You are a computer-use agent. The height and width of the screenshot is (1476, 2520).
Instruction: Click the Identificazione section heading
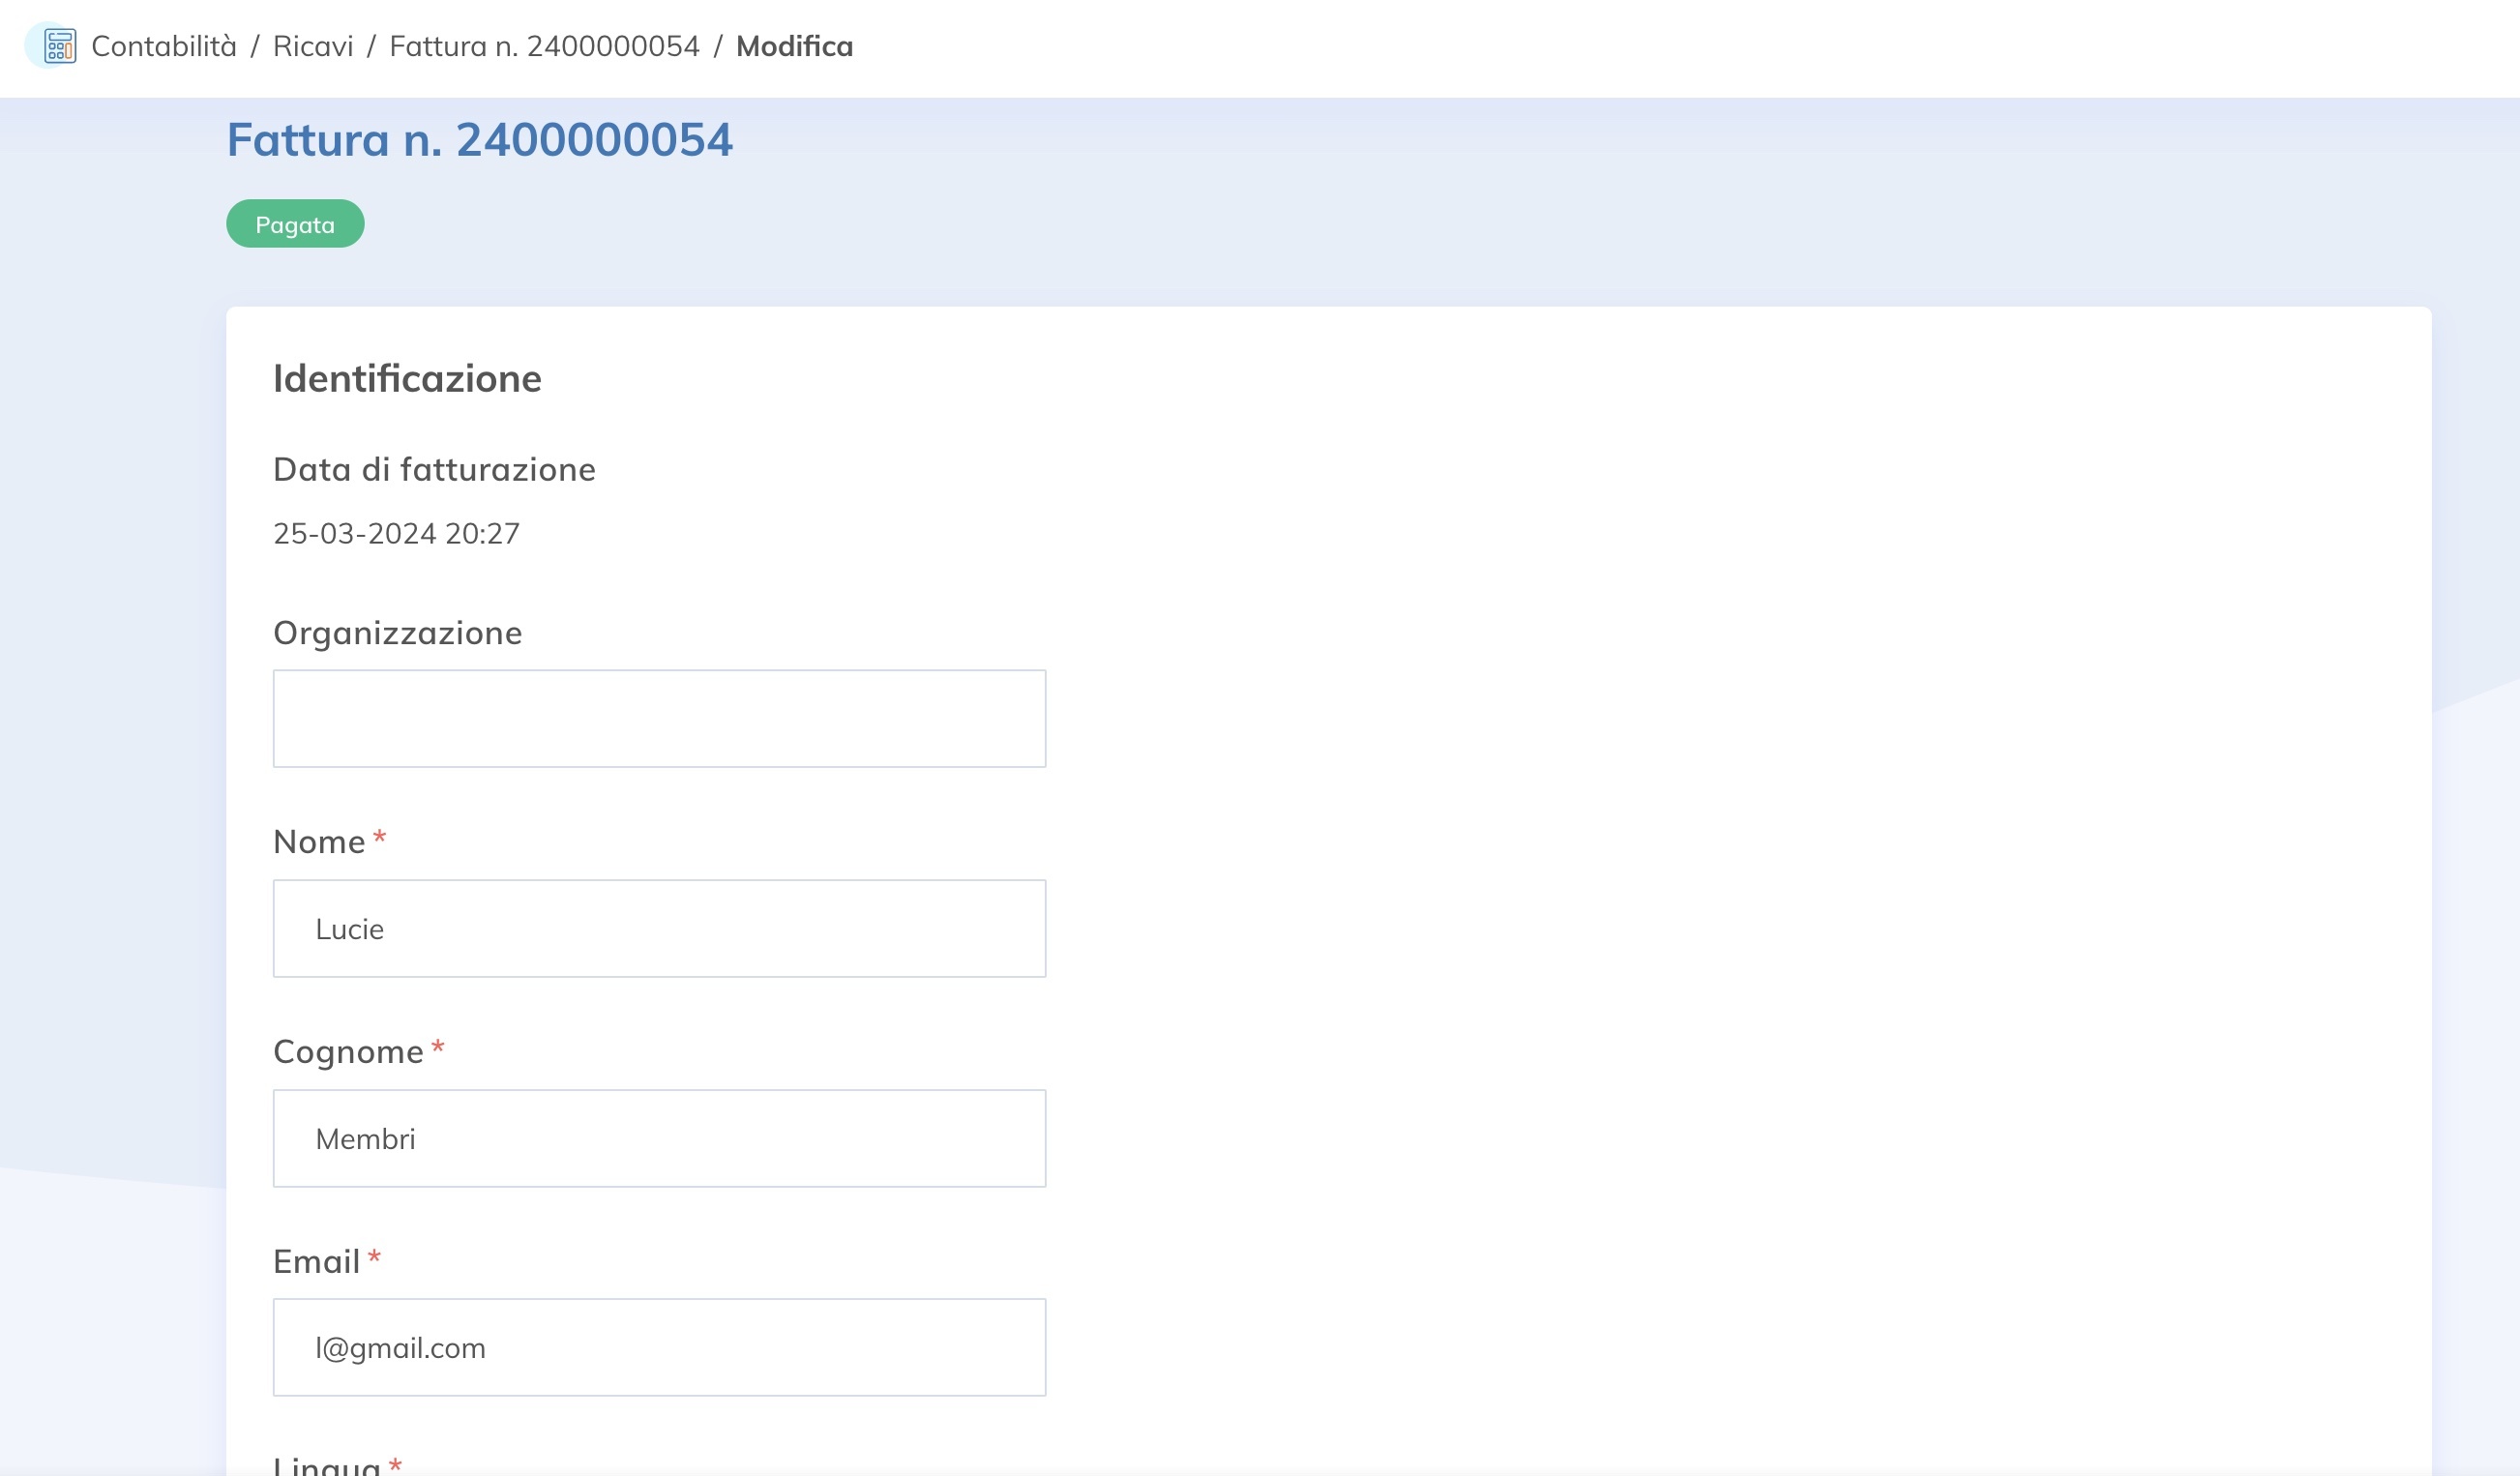coord(407,378)
